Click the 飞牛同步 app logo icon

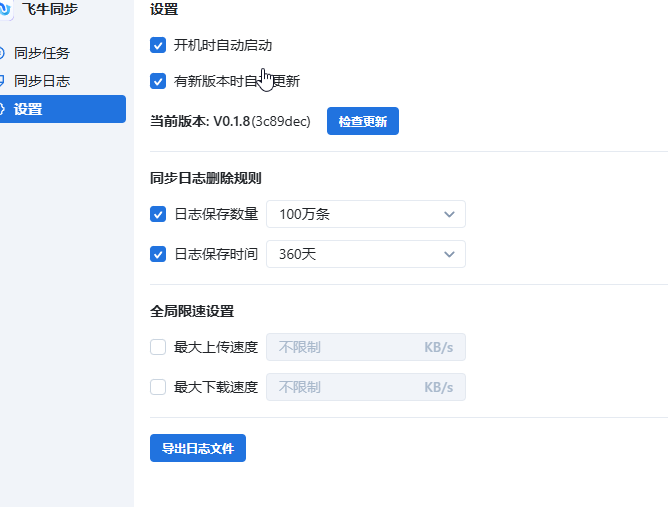[x=5, y=10]
